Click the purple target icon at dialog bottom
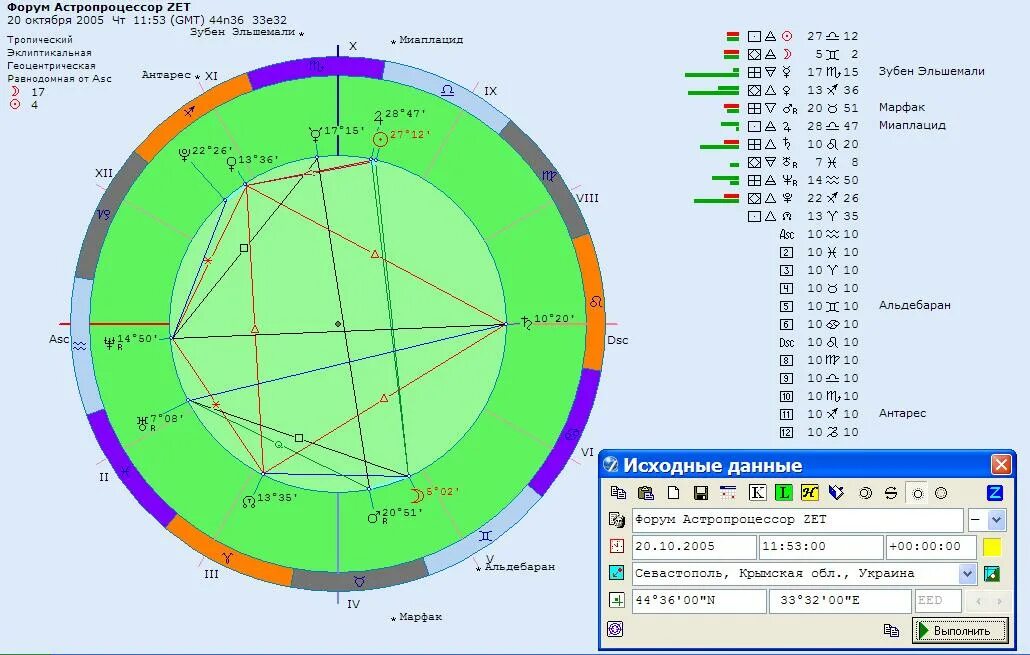1030x655 pixels. 615,629
